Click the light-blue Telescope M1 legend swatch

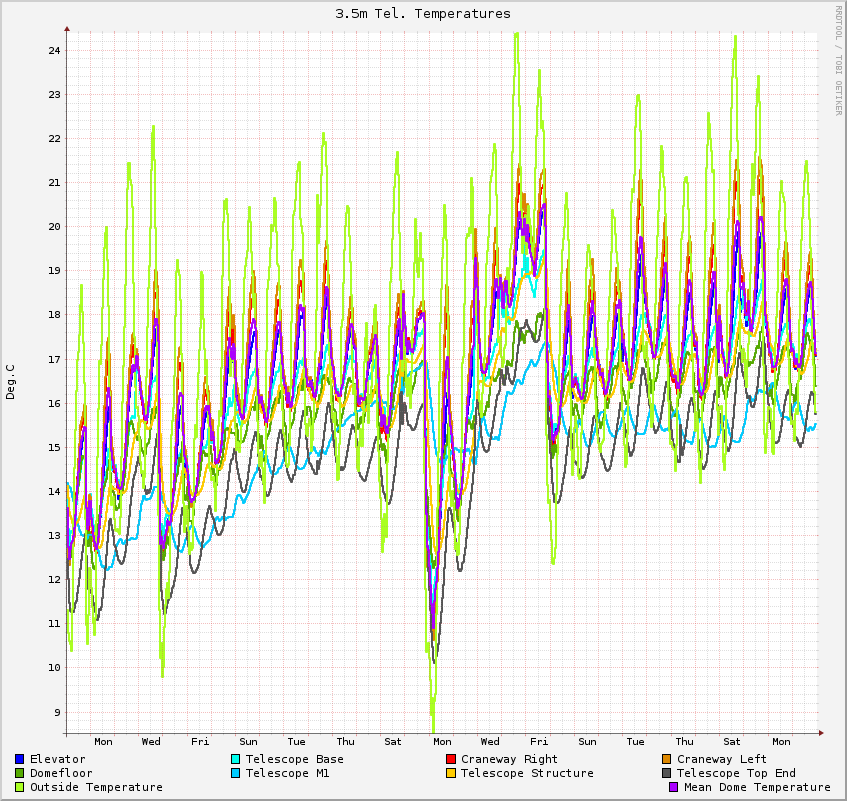click(x=235, y=773)
